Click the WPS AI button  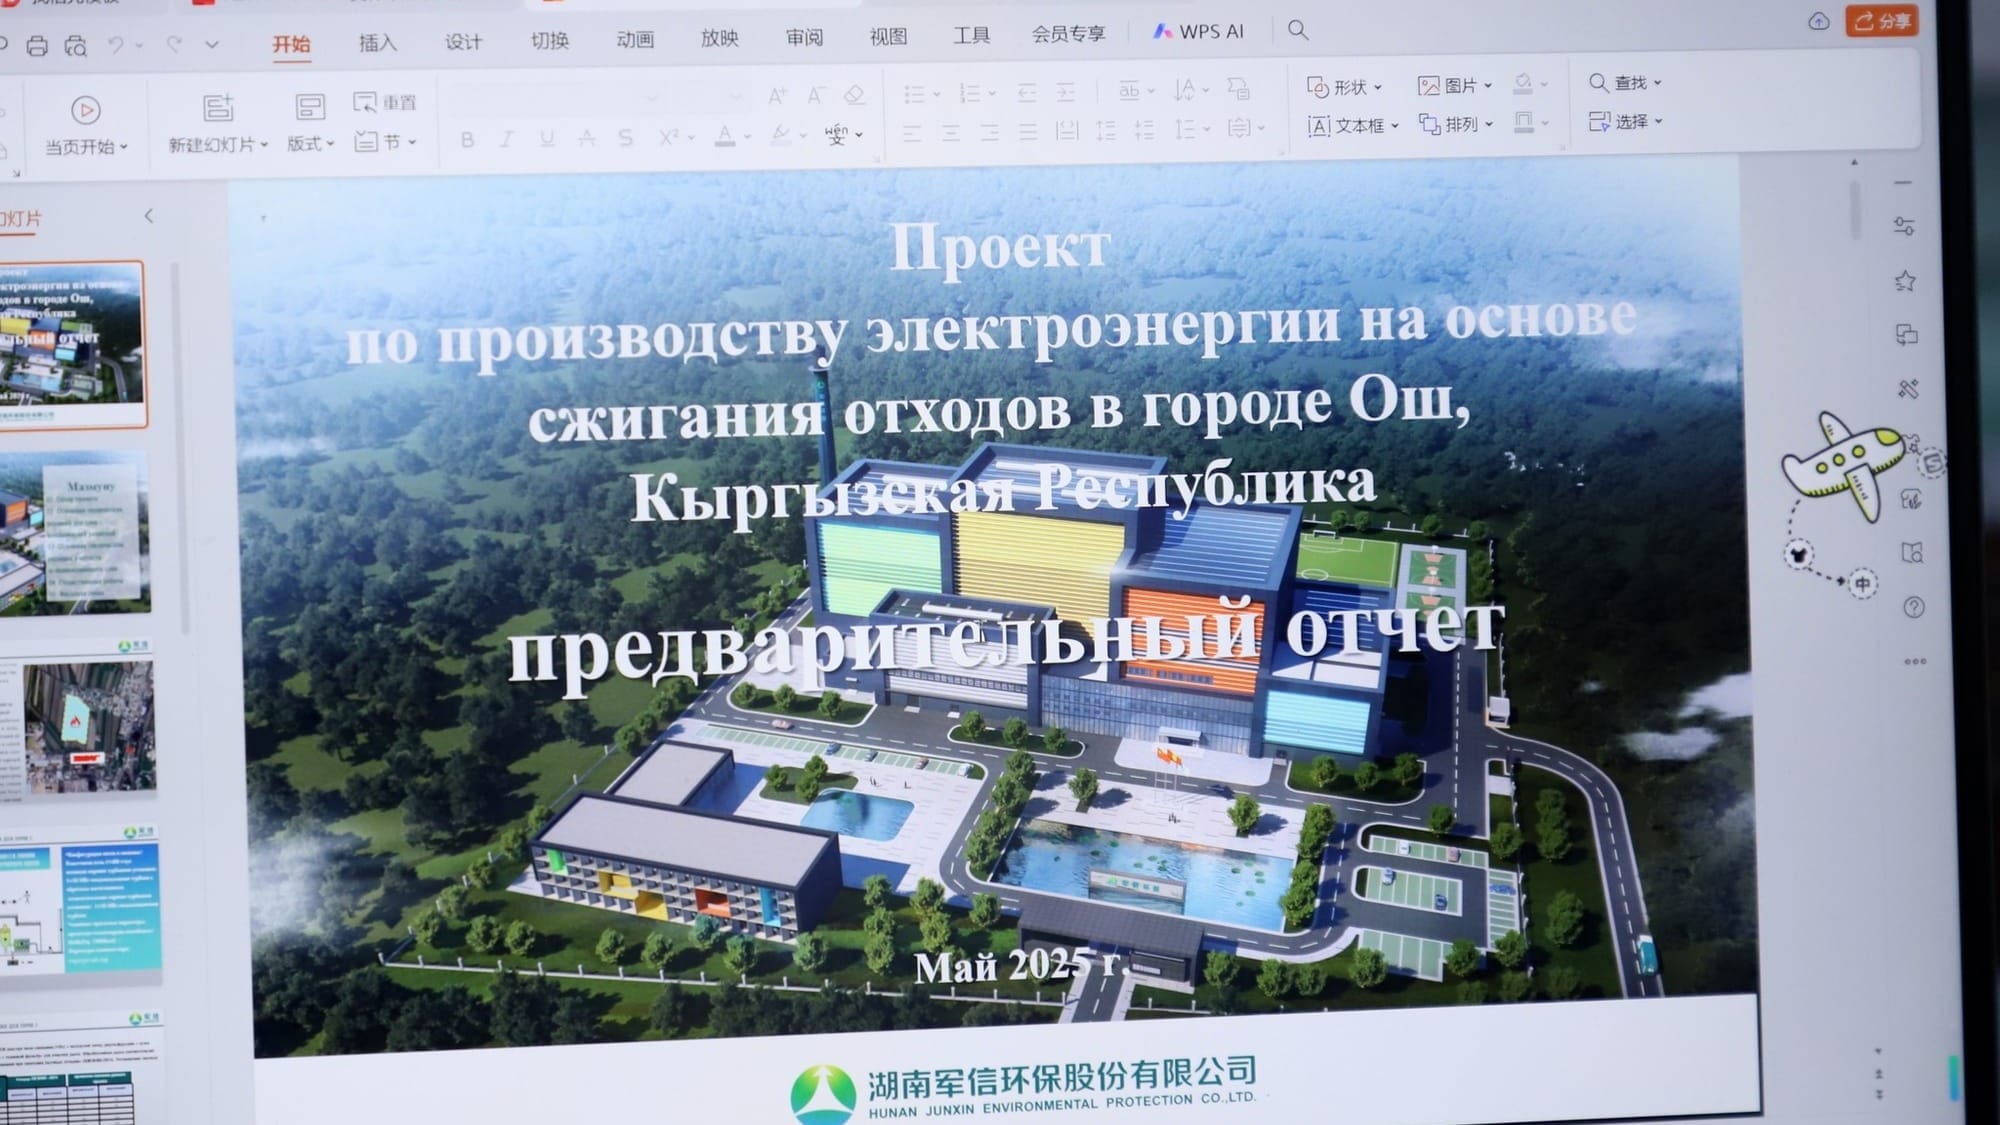point(1198,32)
